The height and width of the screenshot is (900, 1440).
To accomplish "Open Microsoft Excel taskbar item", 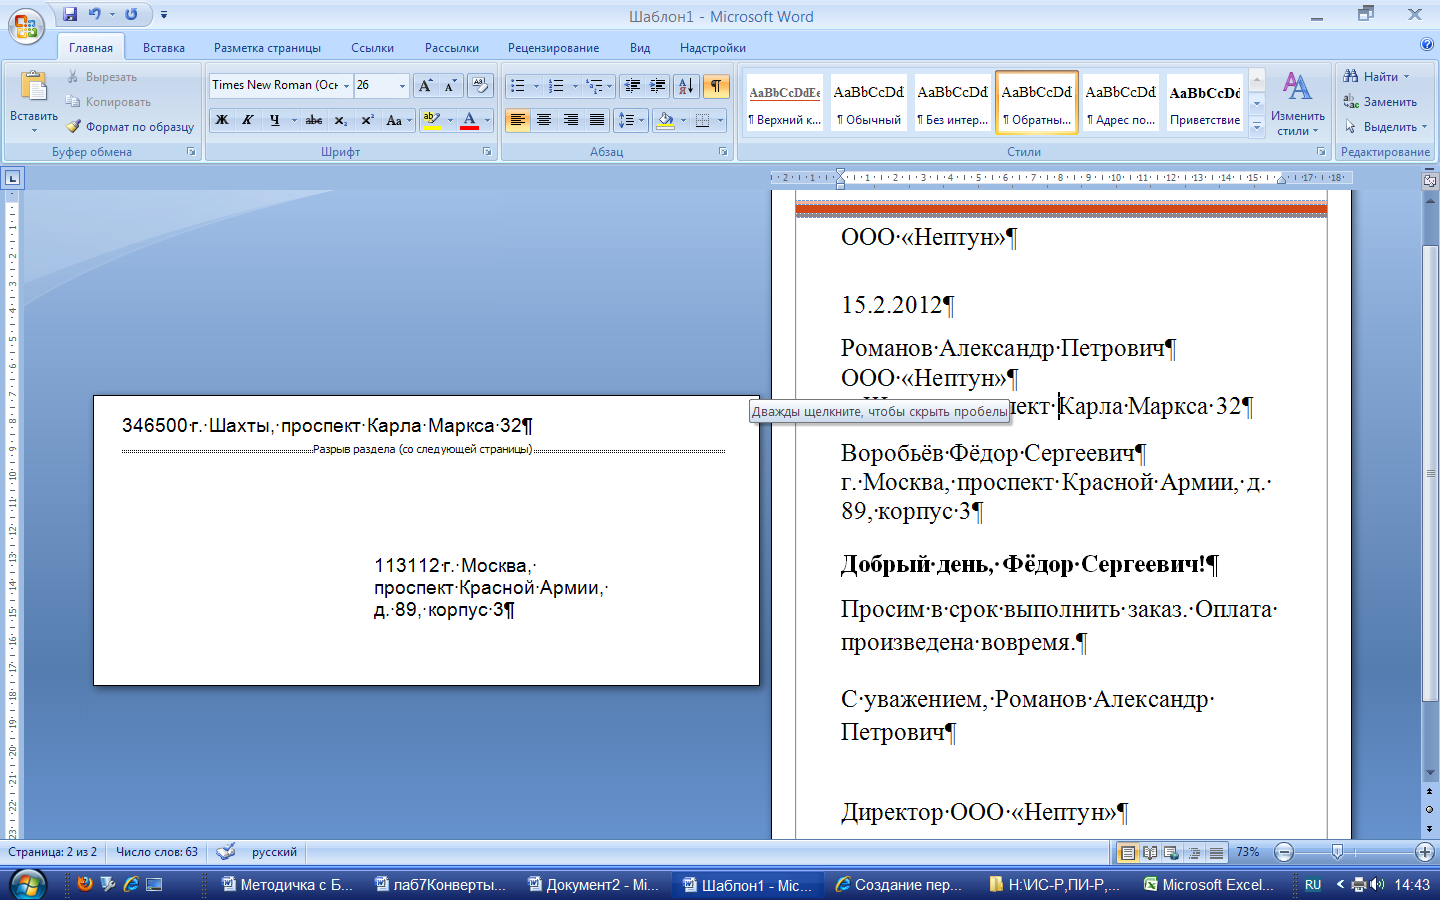I will coord(1209,884).
